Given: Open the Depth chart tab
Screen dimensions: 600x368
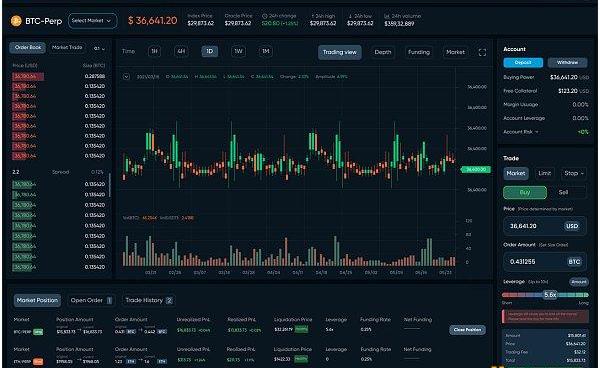Looking at the screenshot, I should pos(383,52).
